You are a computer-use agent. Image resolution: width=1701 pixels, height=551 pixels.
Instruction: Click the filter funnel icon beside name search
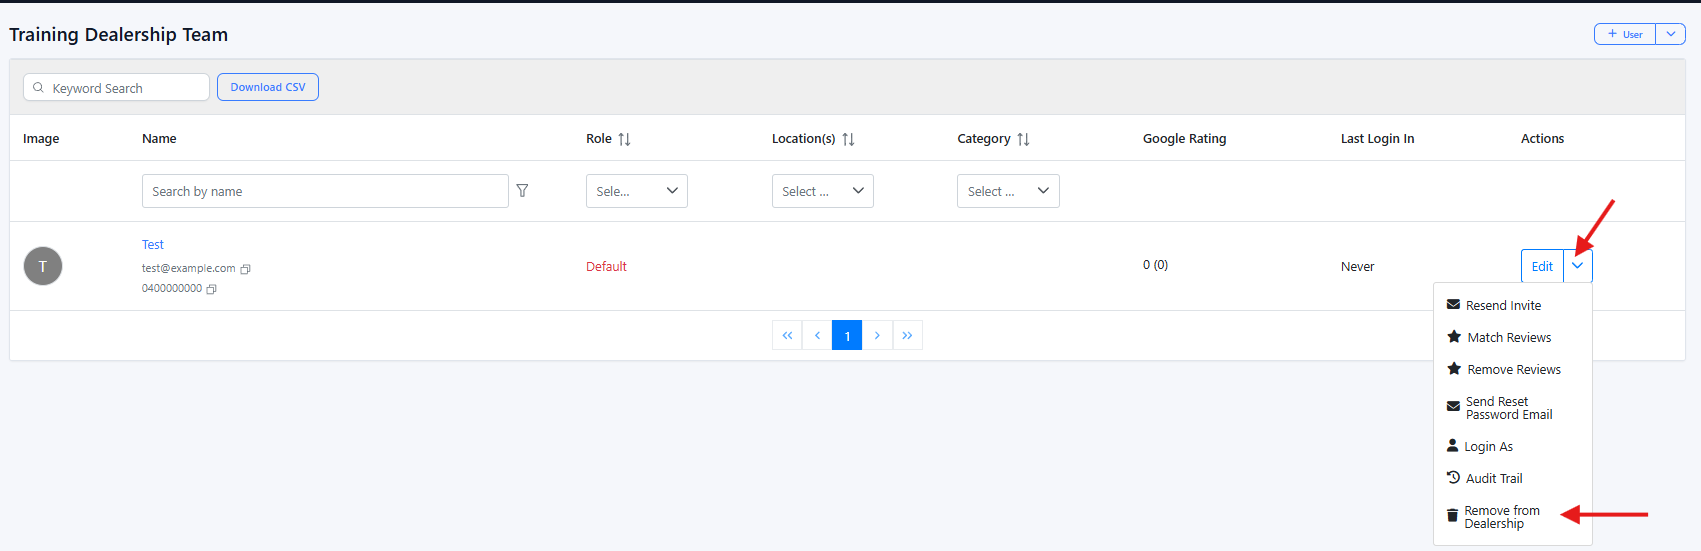[522, 191]
